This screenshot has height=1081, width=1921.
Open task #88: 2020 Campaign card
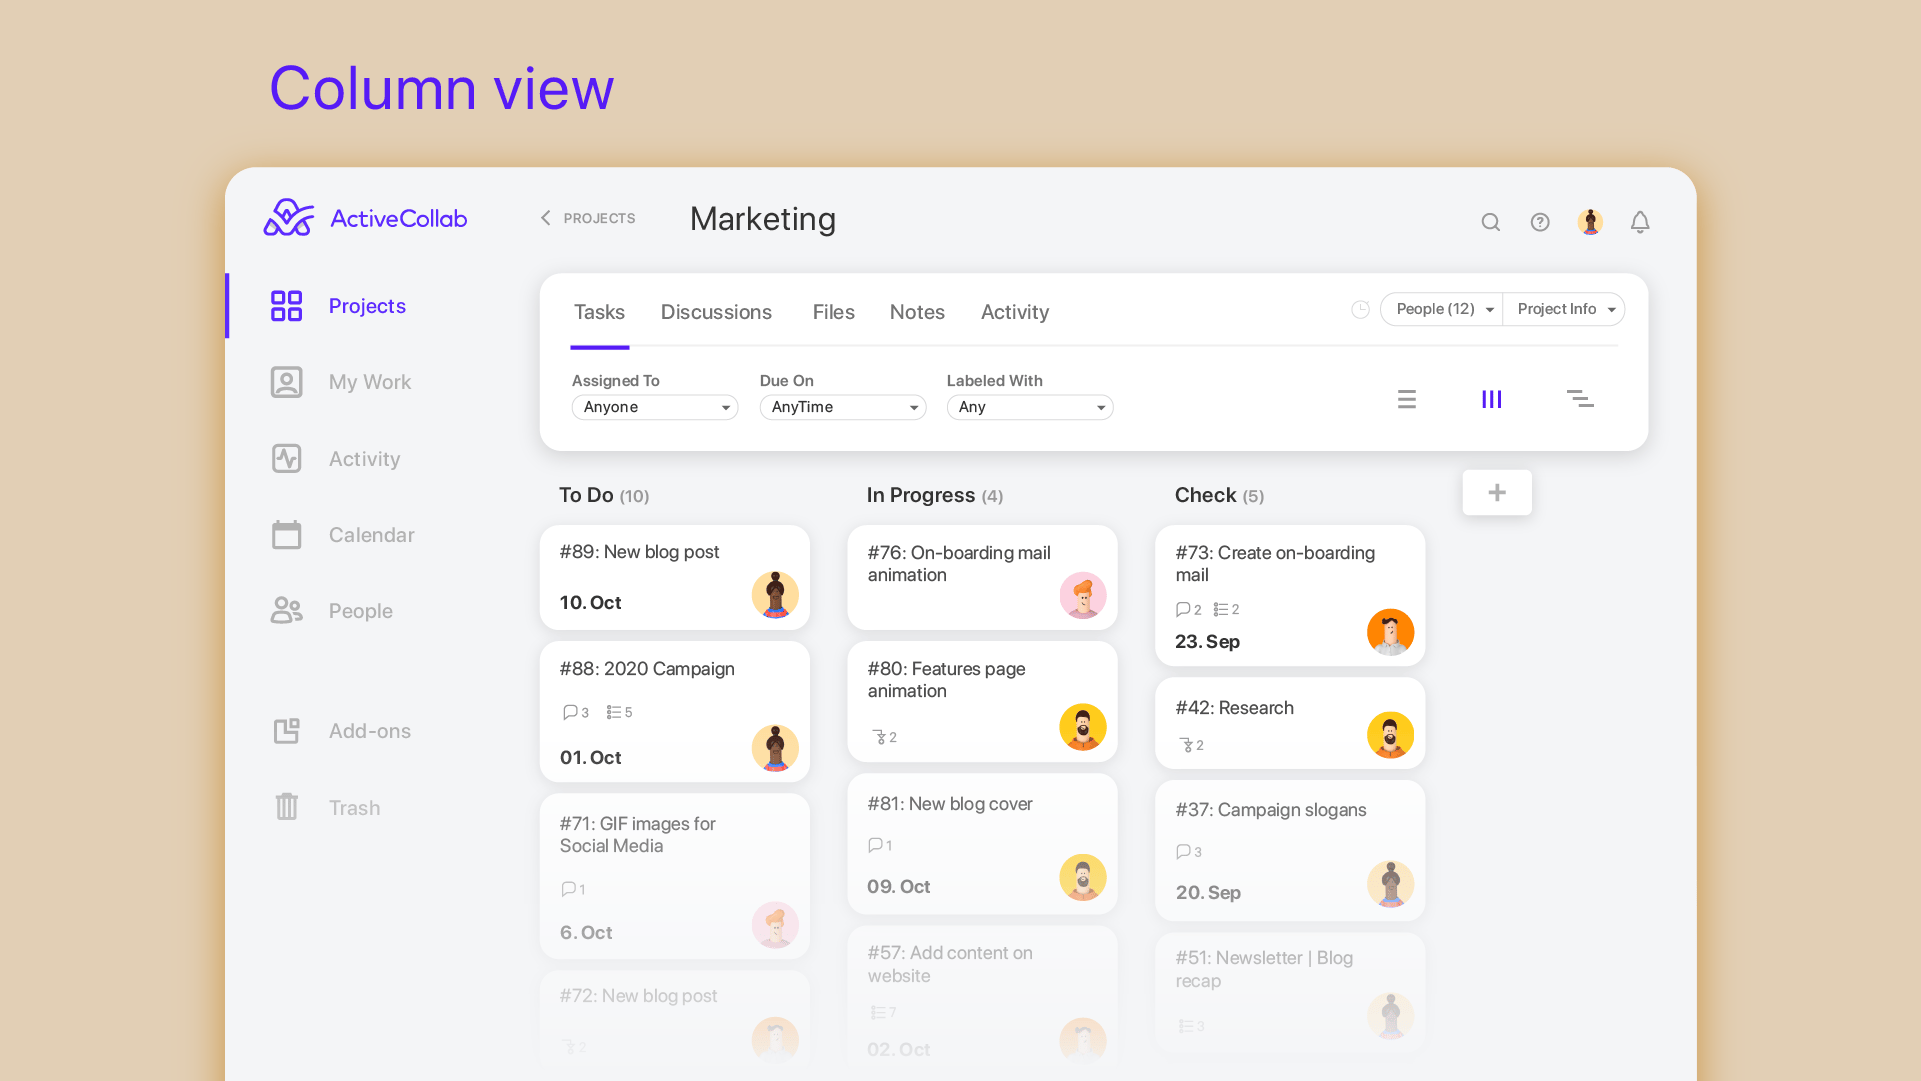point(674,711)
